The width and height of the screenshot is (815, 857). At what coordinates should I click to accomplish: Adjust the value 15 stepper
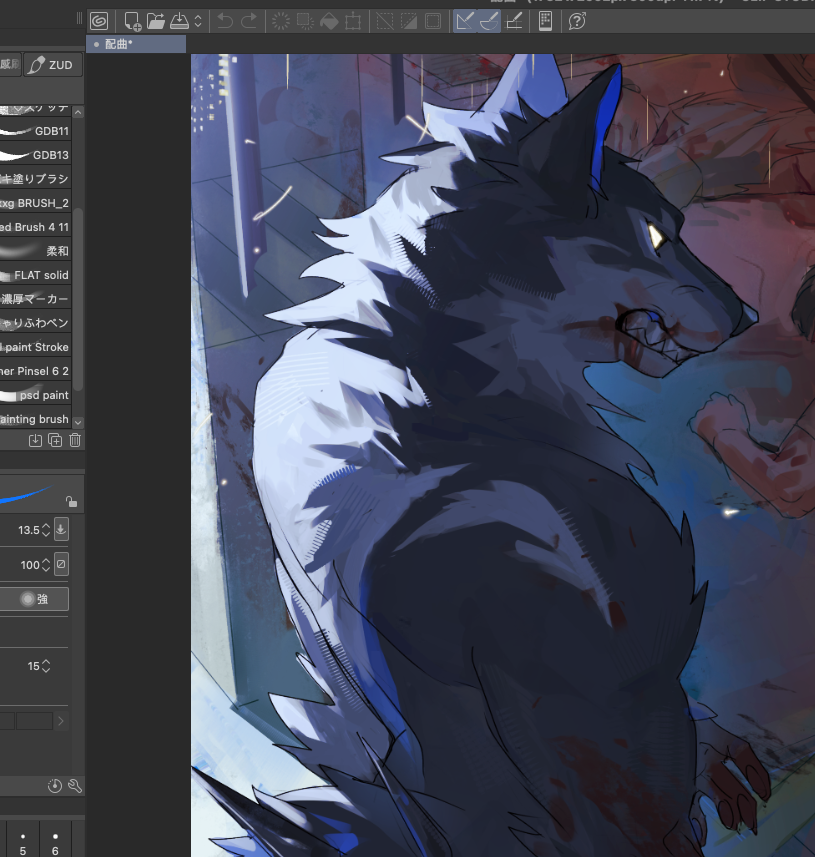(x=46, y=666)
